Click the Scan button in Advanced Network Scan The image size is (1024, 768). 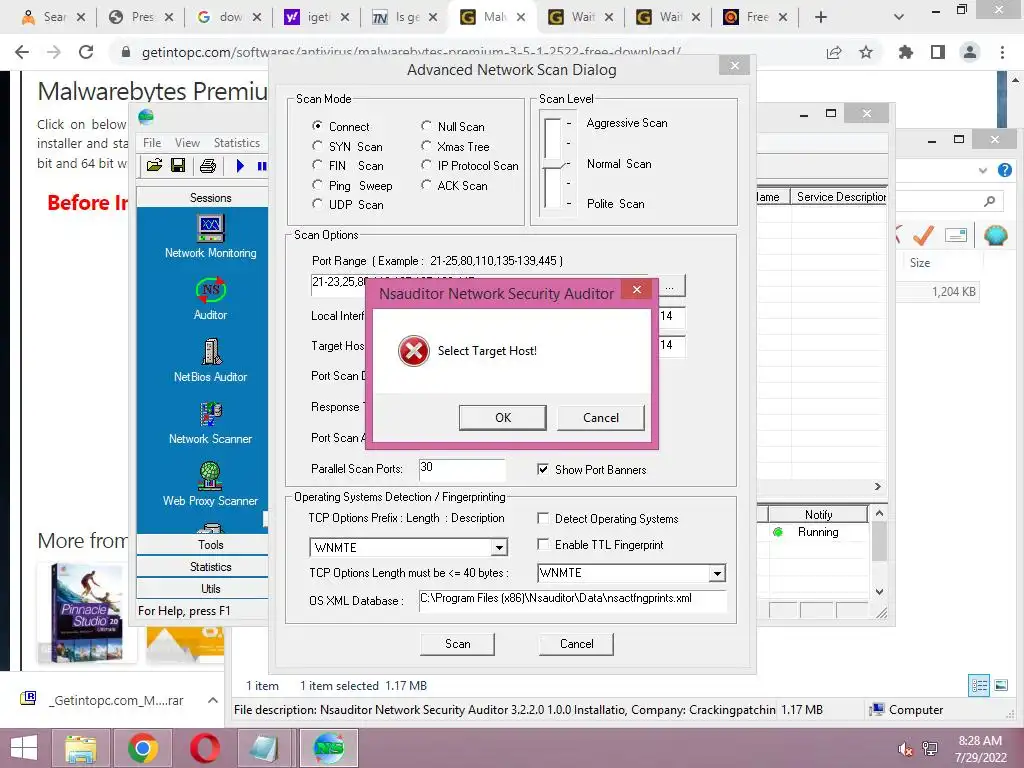(x=457, y=644)
